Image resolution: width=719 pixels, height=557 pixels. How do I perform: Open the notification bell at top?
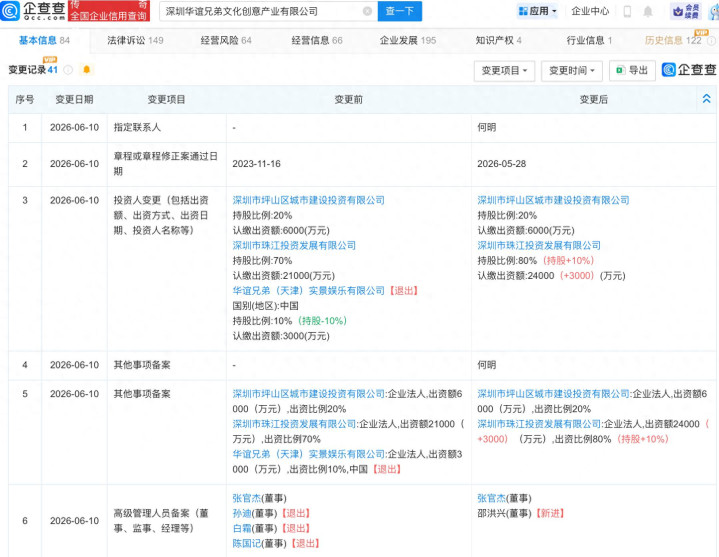click(x=647, y=11)
